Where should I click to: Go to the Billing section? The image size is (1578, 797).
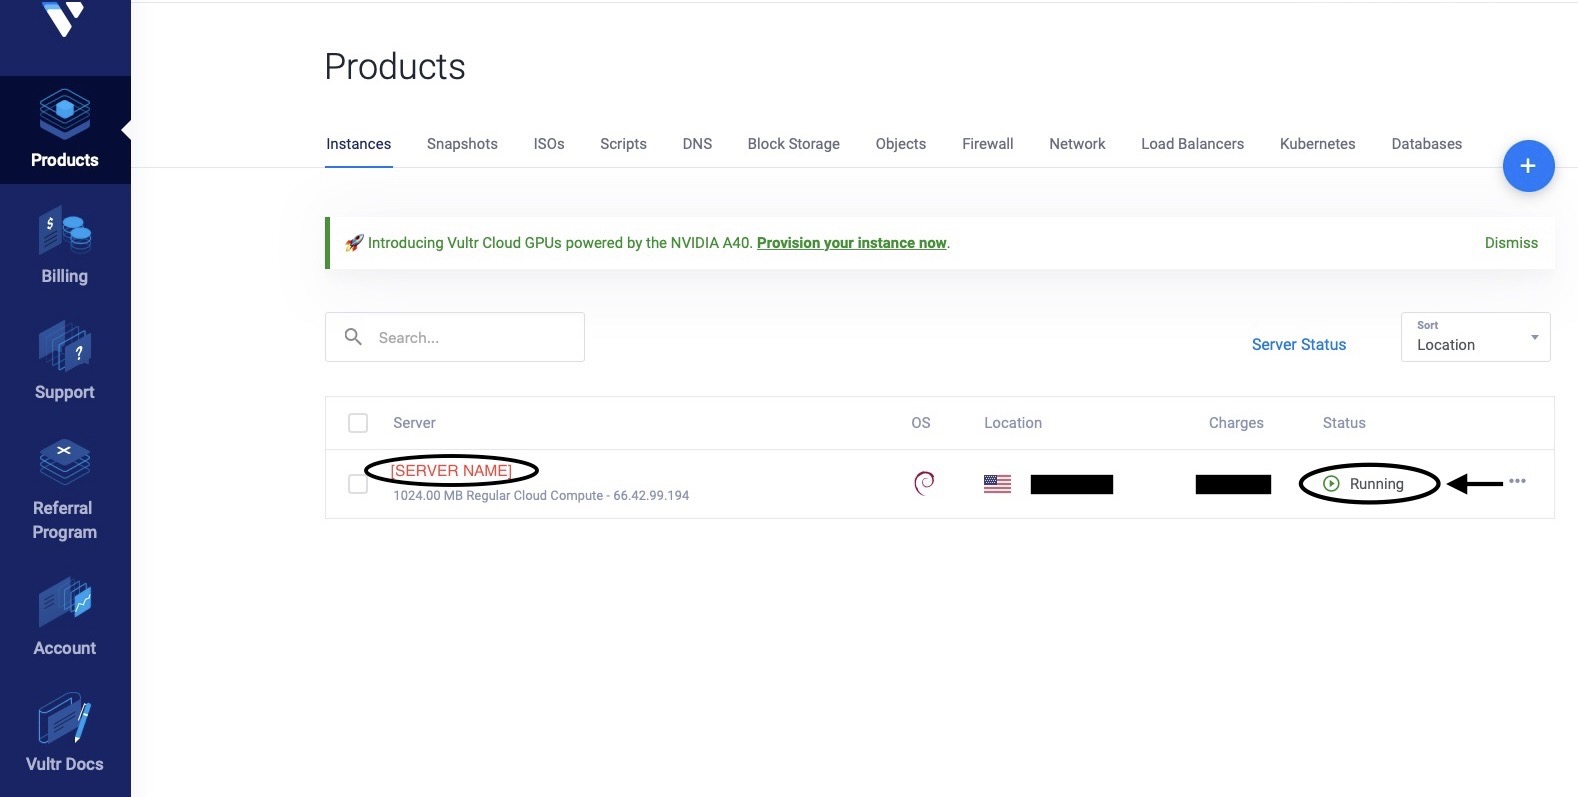(x=65, y=246)
